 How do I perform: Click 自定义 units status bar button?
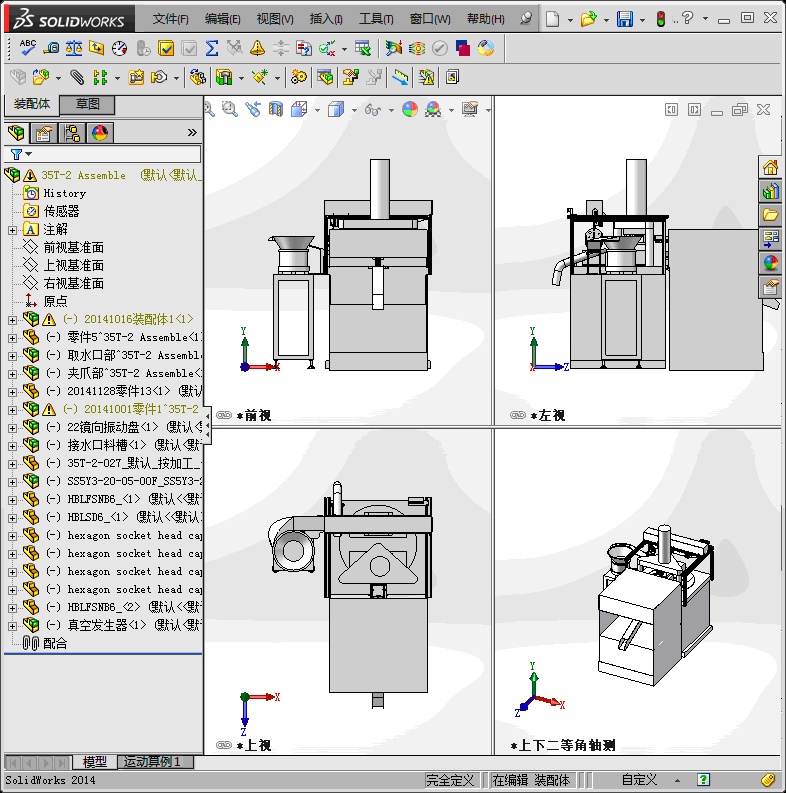[x=639, y=780]
